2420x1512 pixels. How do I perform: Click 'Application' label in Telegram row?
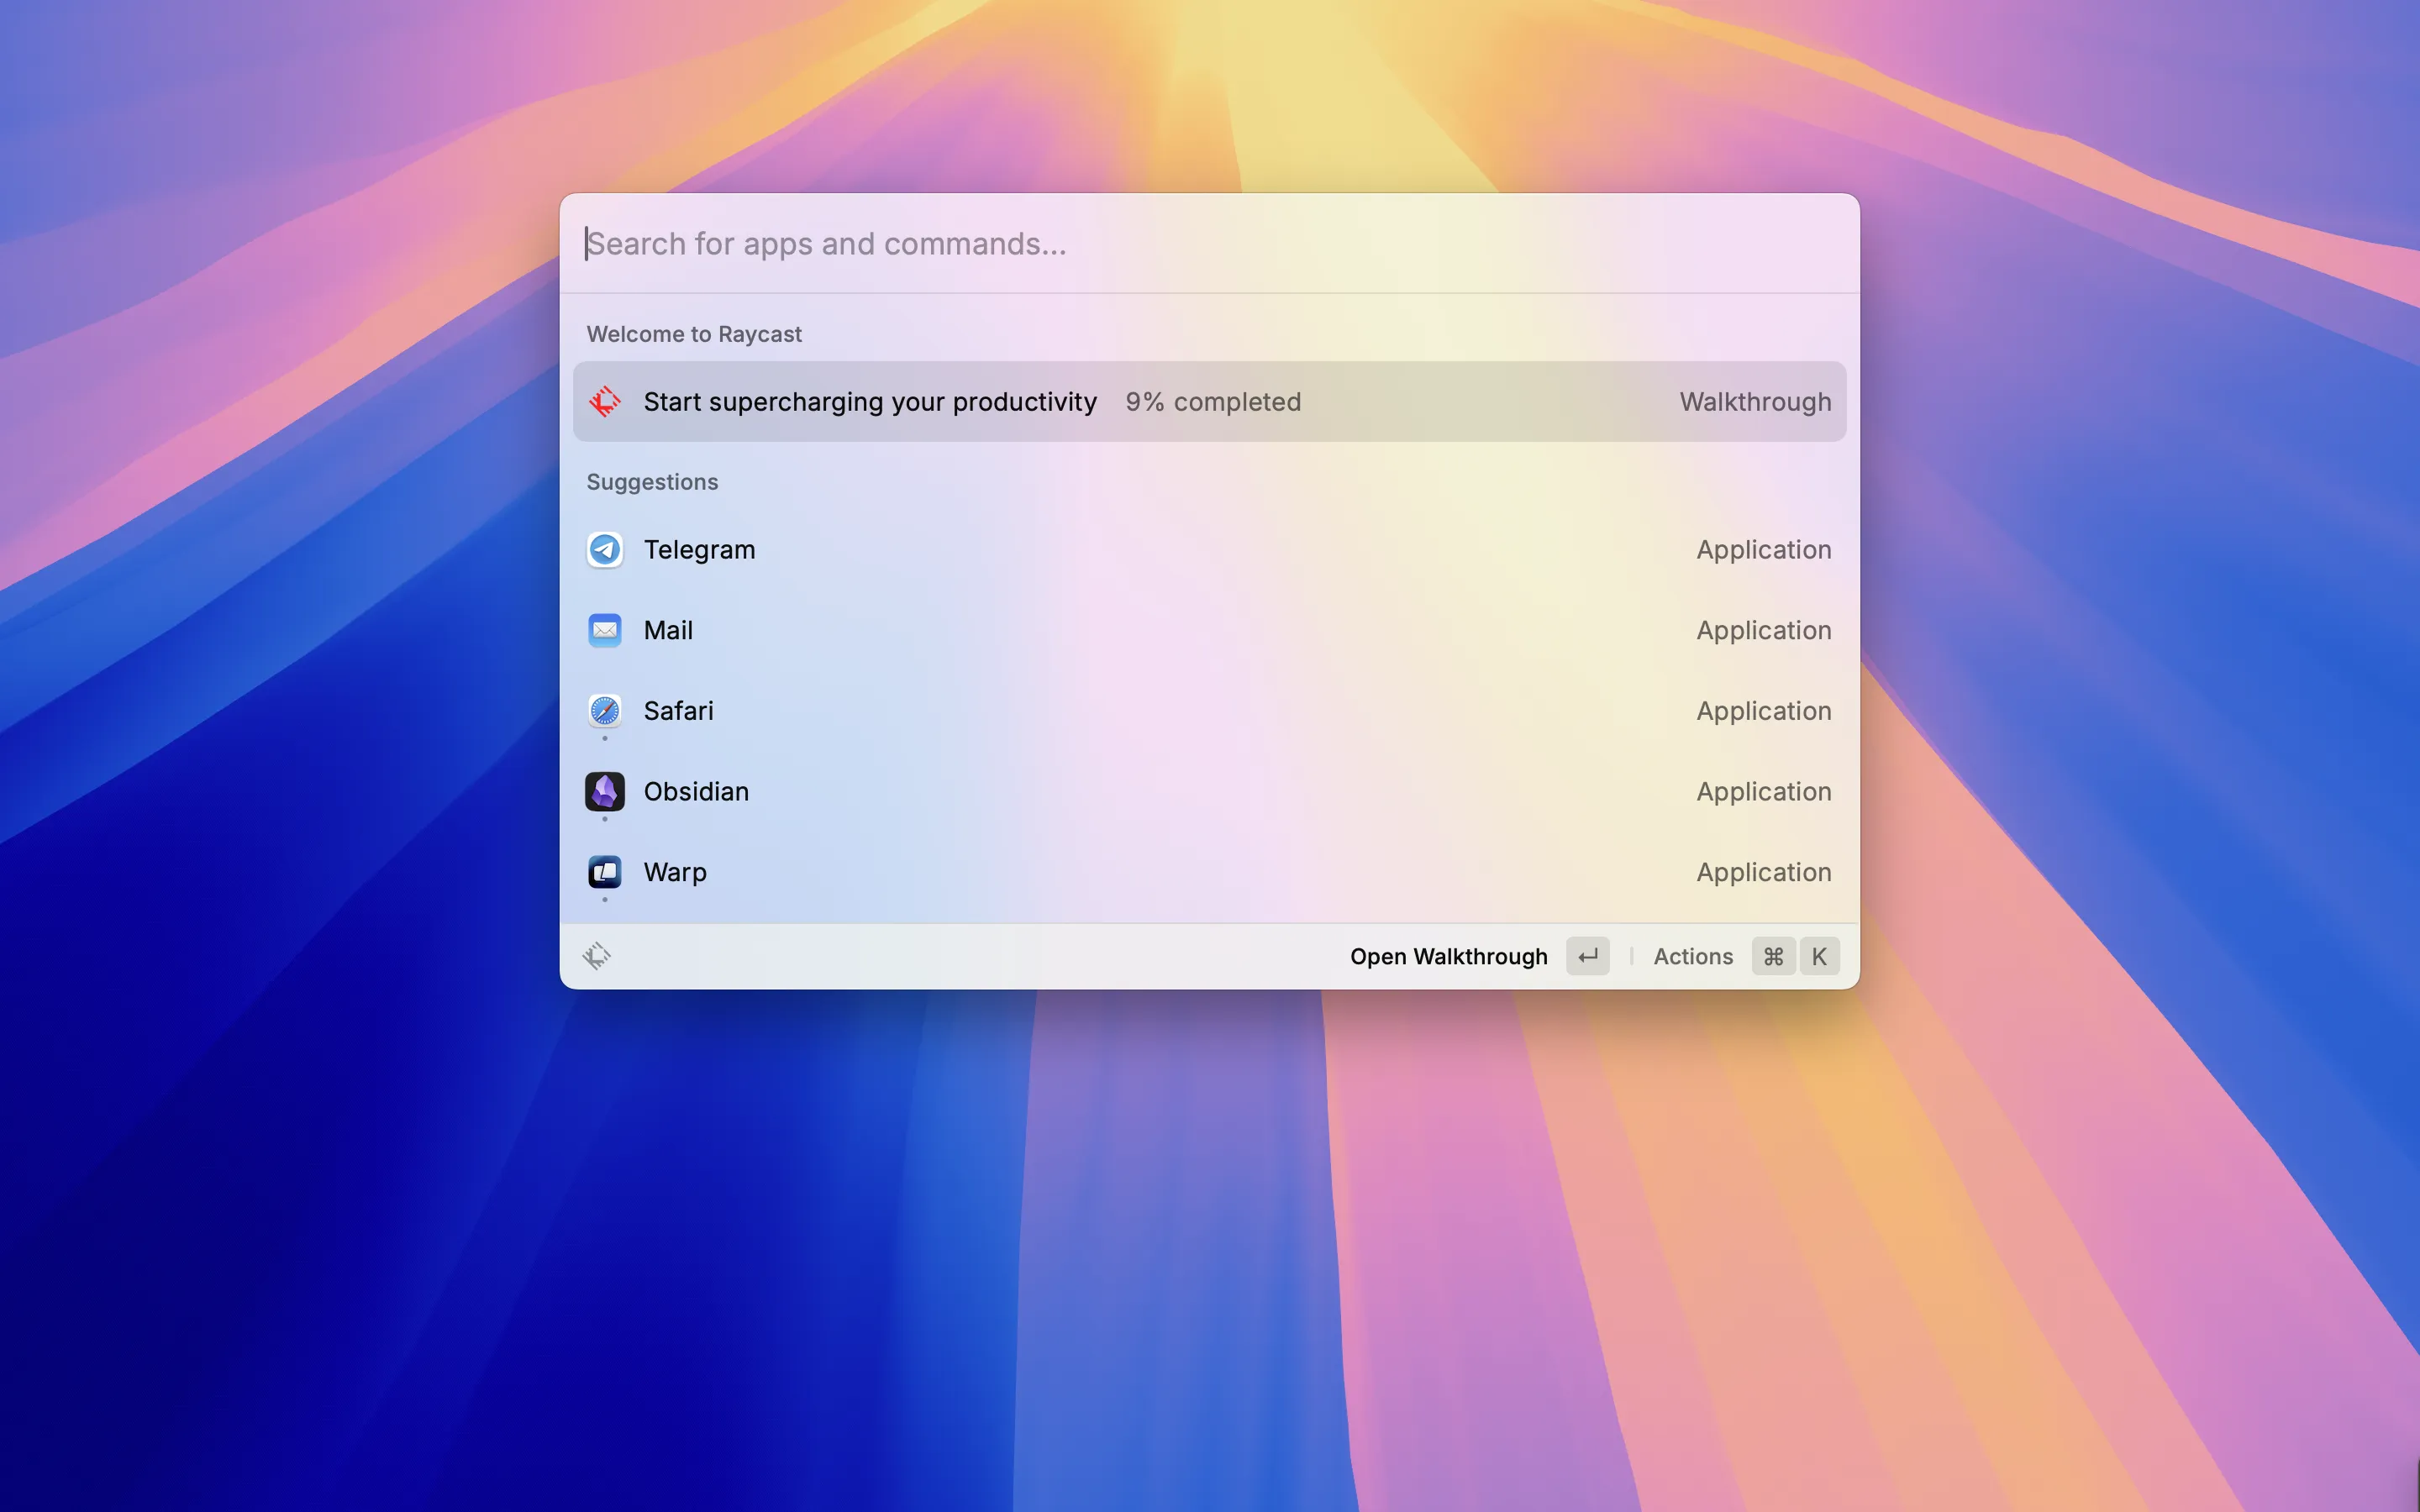[x=1763, y=550]
